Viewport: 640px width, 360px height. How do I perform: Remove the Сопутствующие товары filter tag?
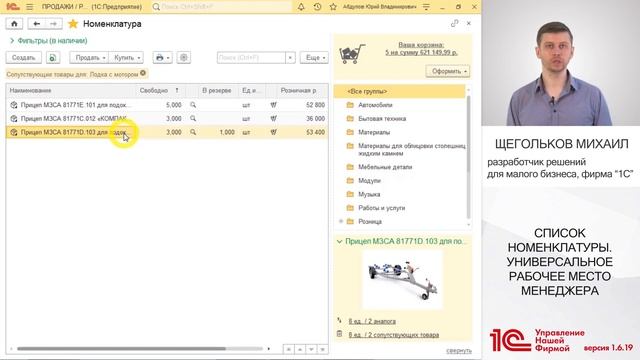click(x=143, y=73)
